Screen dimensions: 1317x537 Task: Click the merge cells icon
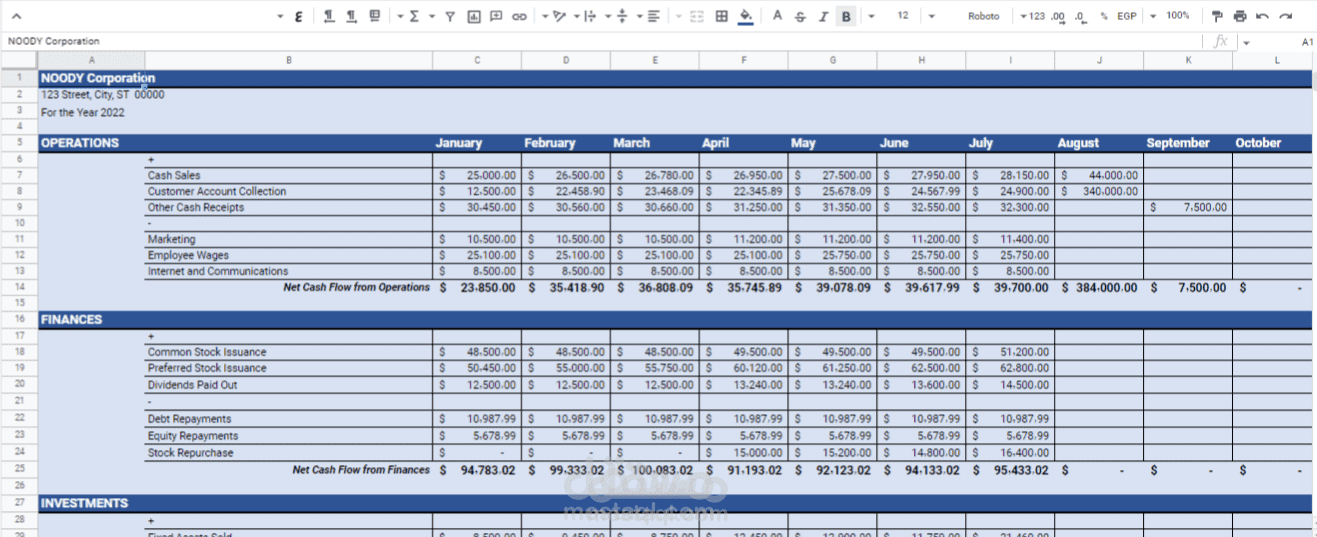coord(697,16)
